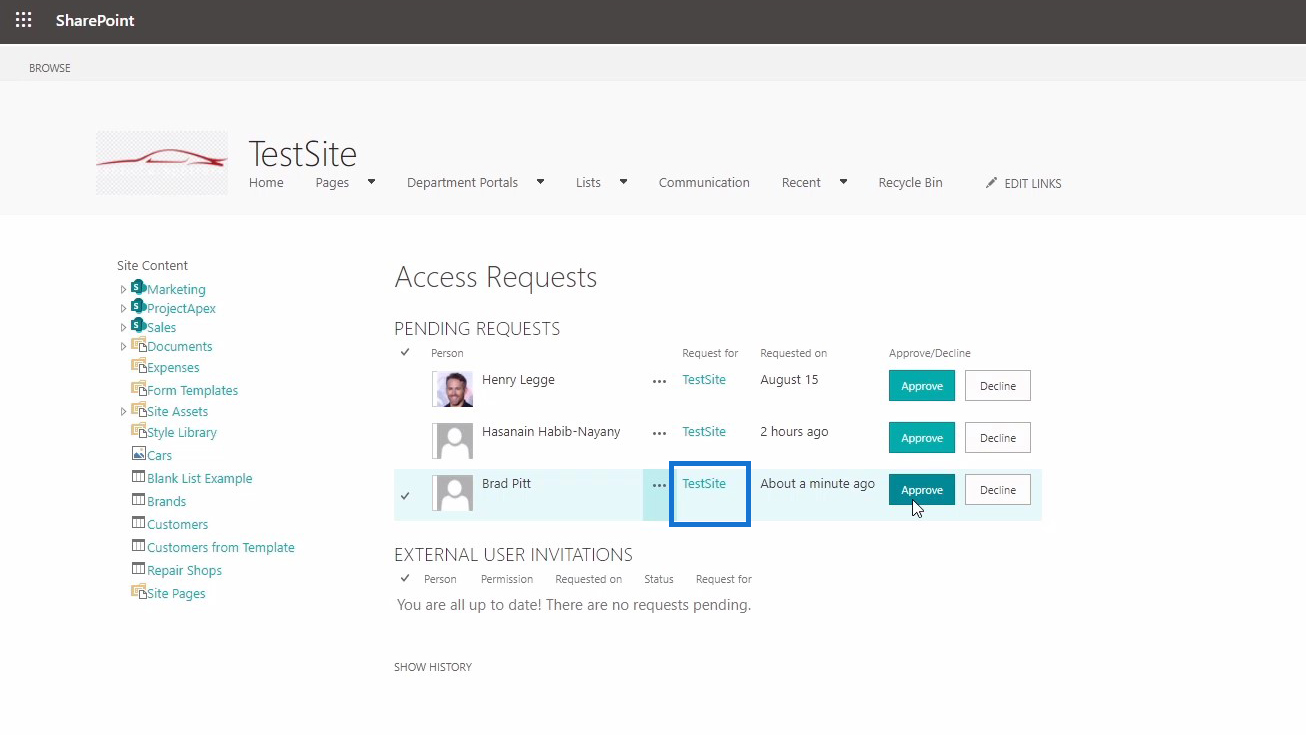Open the Lists navigation dropdown arrow
This screenshot has height=735, width=1306.
(x=623, y=182)
